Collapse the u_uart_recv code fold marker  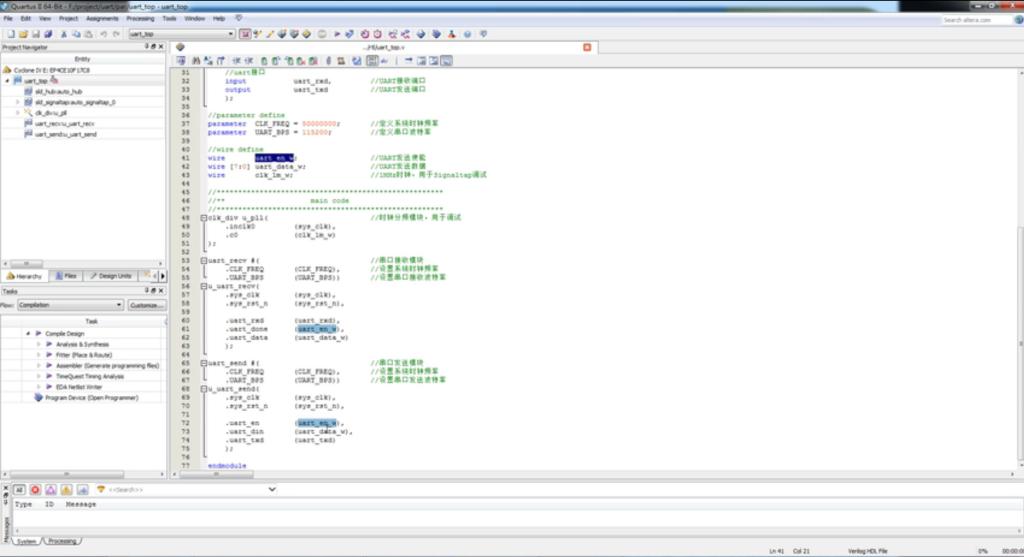pos(204,286)
